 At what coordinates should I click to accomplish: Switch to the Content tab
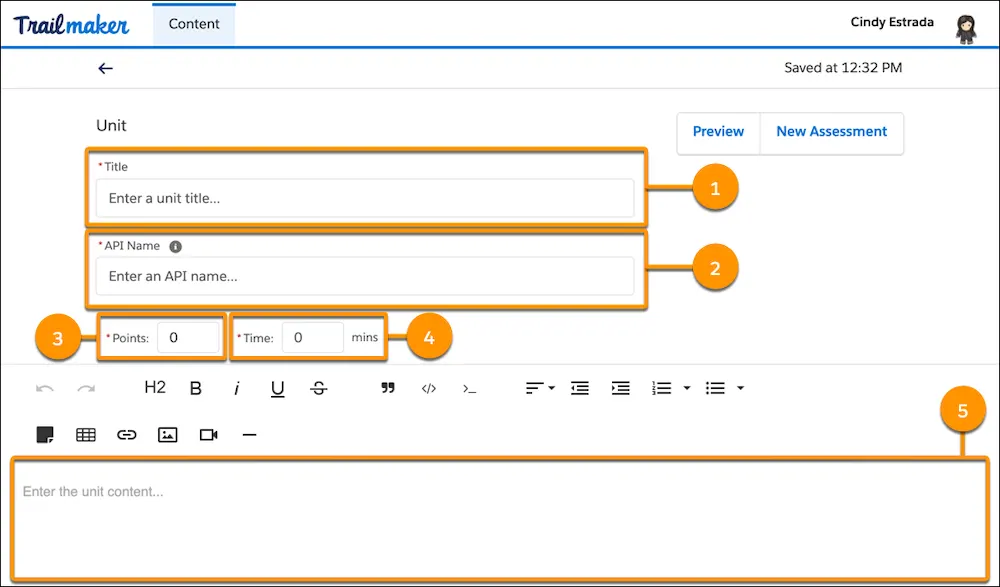[193, 23]
